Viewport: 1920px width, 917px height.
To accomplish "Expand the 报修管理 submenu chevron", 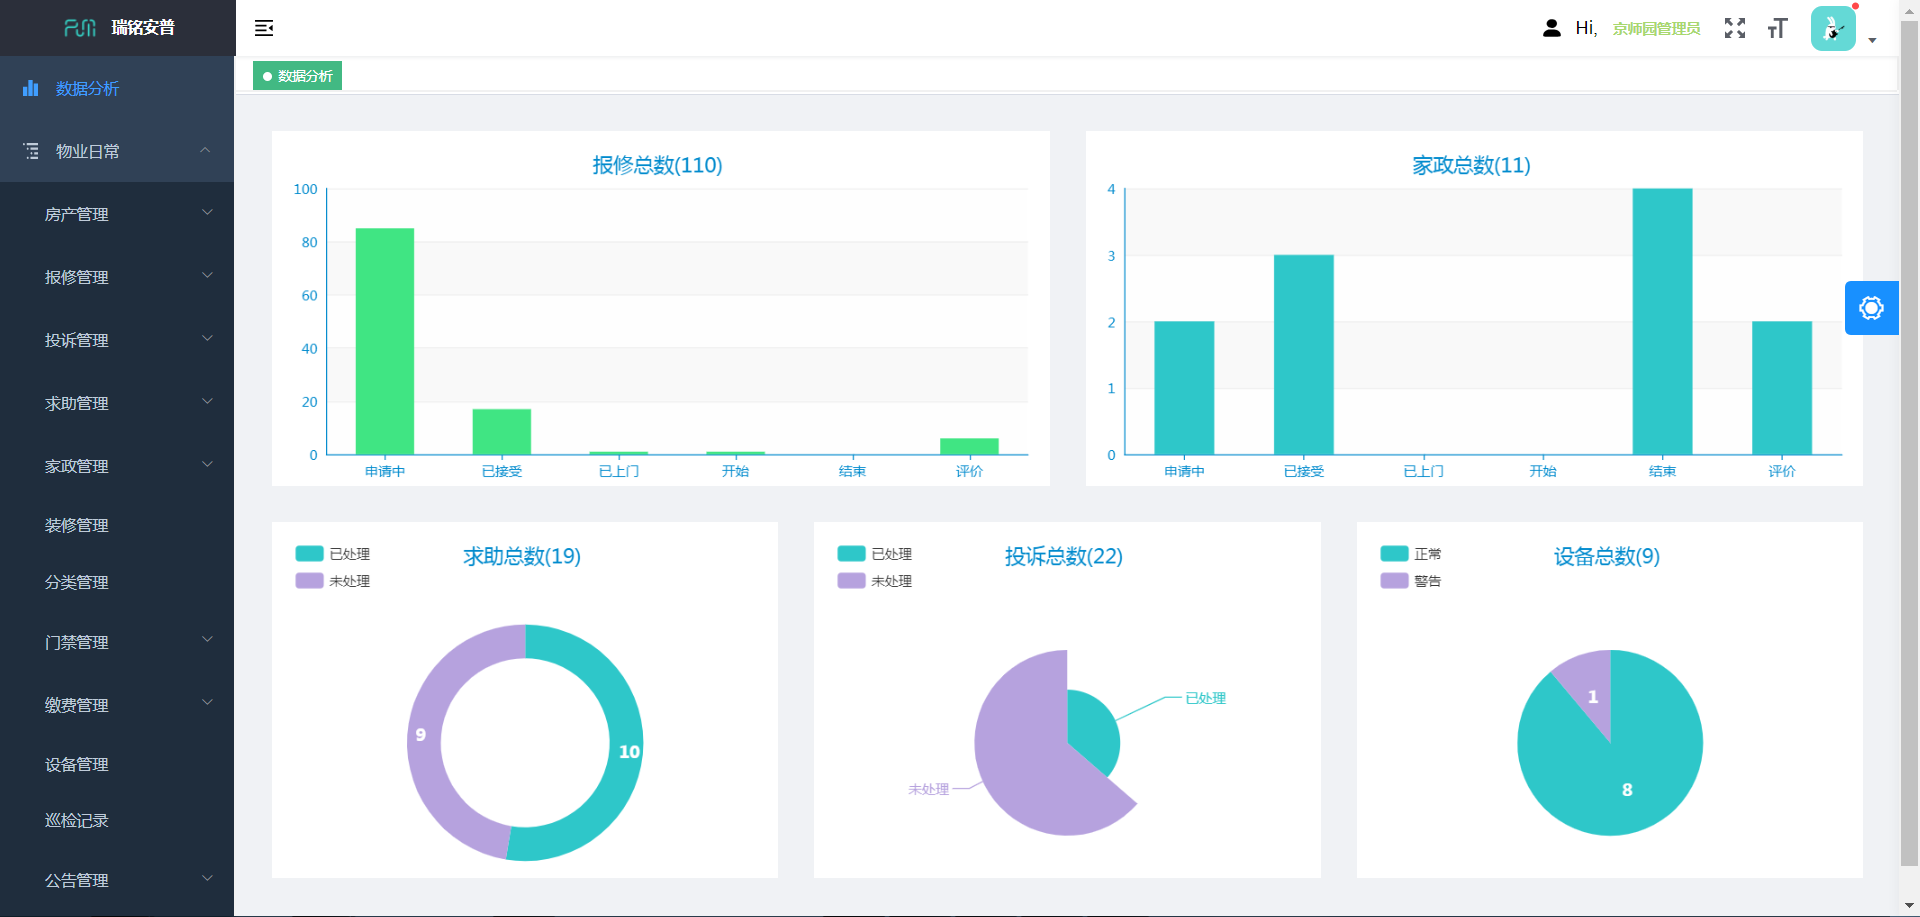I will tap(207, 276).
